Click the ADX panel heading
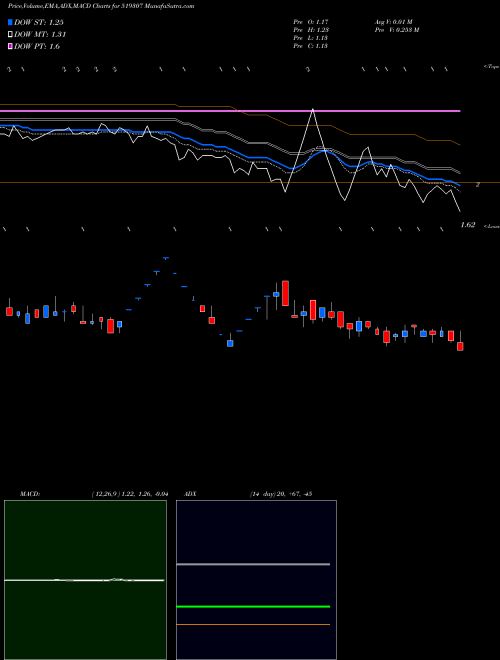500x660 pixels. [x=190, y=494]
